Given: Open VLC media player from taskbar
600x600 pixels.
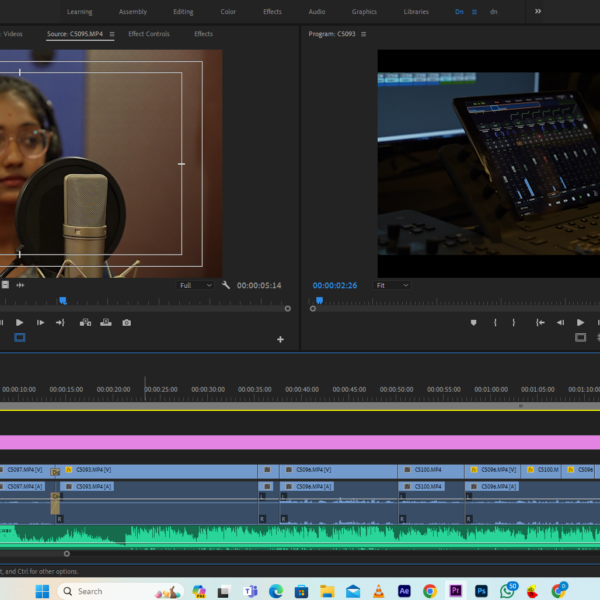Looking at the screenshot, I should coord(378,591).
